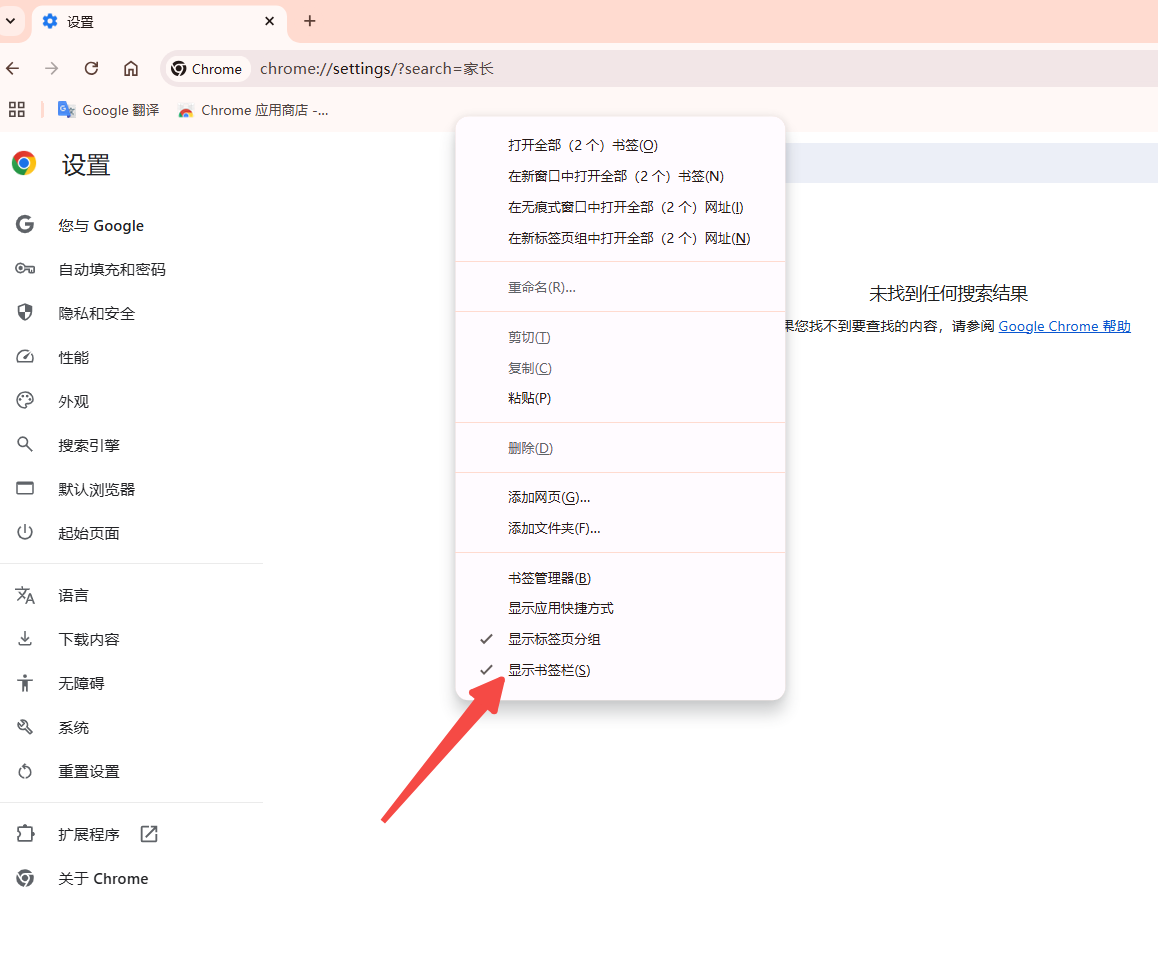Choose 在新窗口中打开全部 书签 menu entry
Viewport: 1158px width, 964px height.
click(x=620, y=176)
